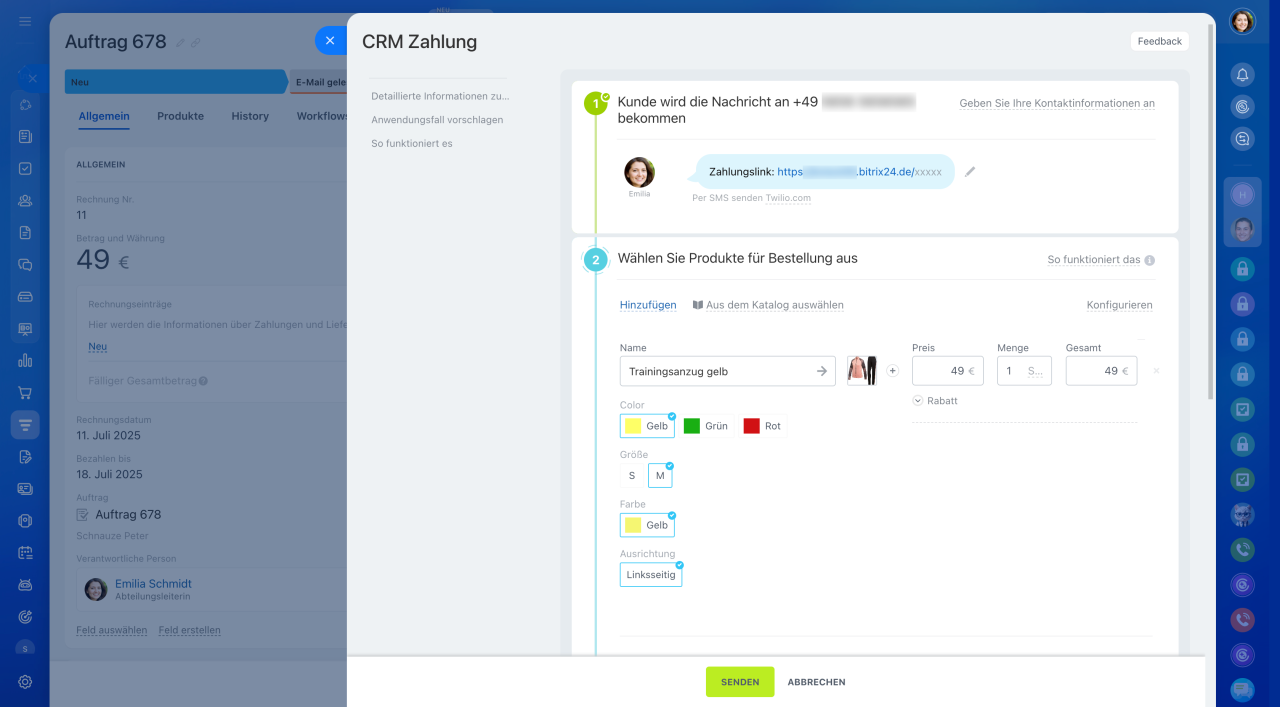
Task: Open the settings gear in left sidebar
Action: coord(25,681)
